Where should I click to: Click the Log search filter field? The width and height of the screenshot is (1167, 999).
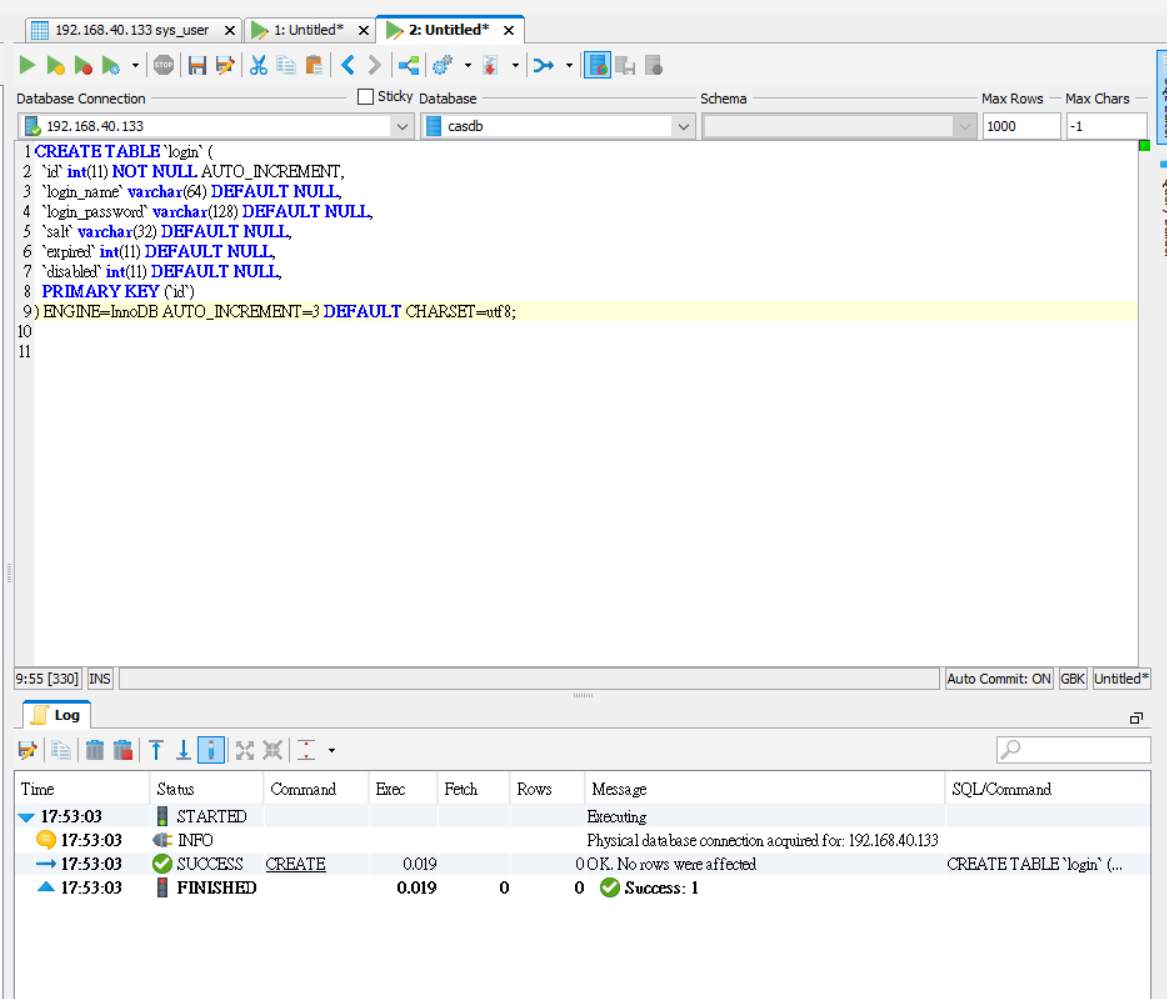1081,750
